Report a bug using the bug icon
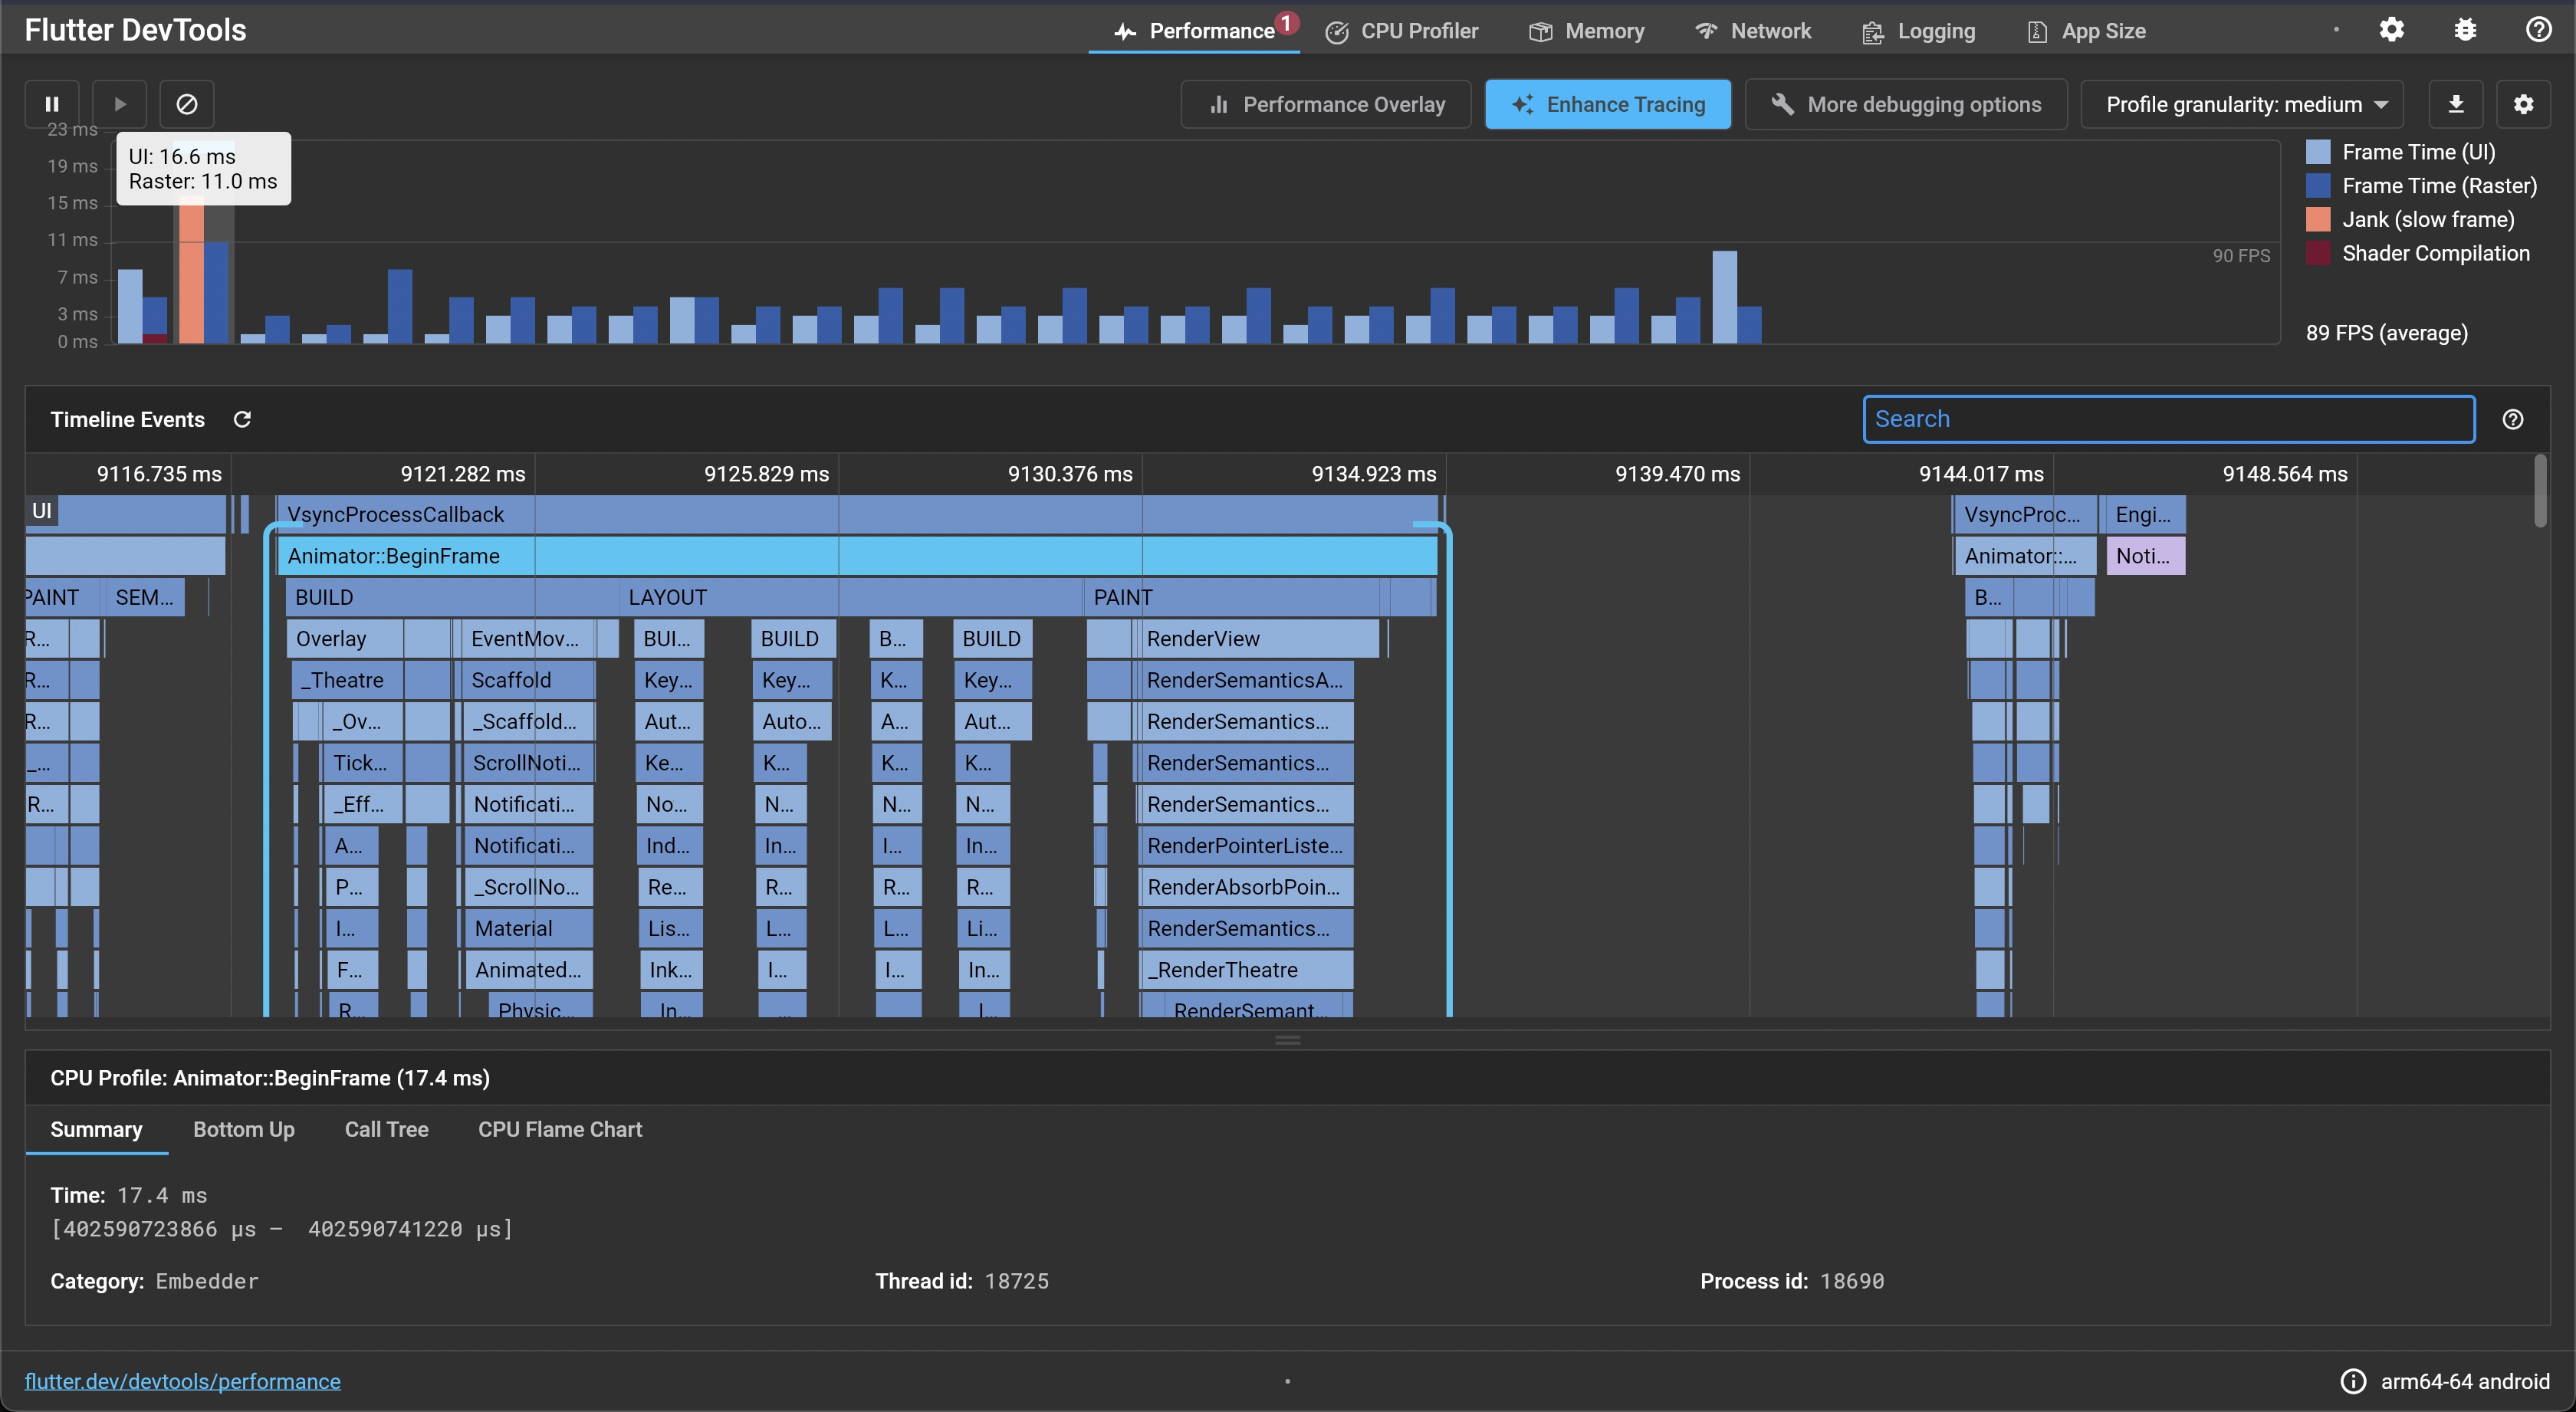 [x=2465, y=29]
